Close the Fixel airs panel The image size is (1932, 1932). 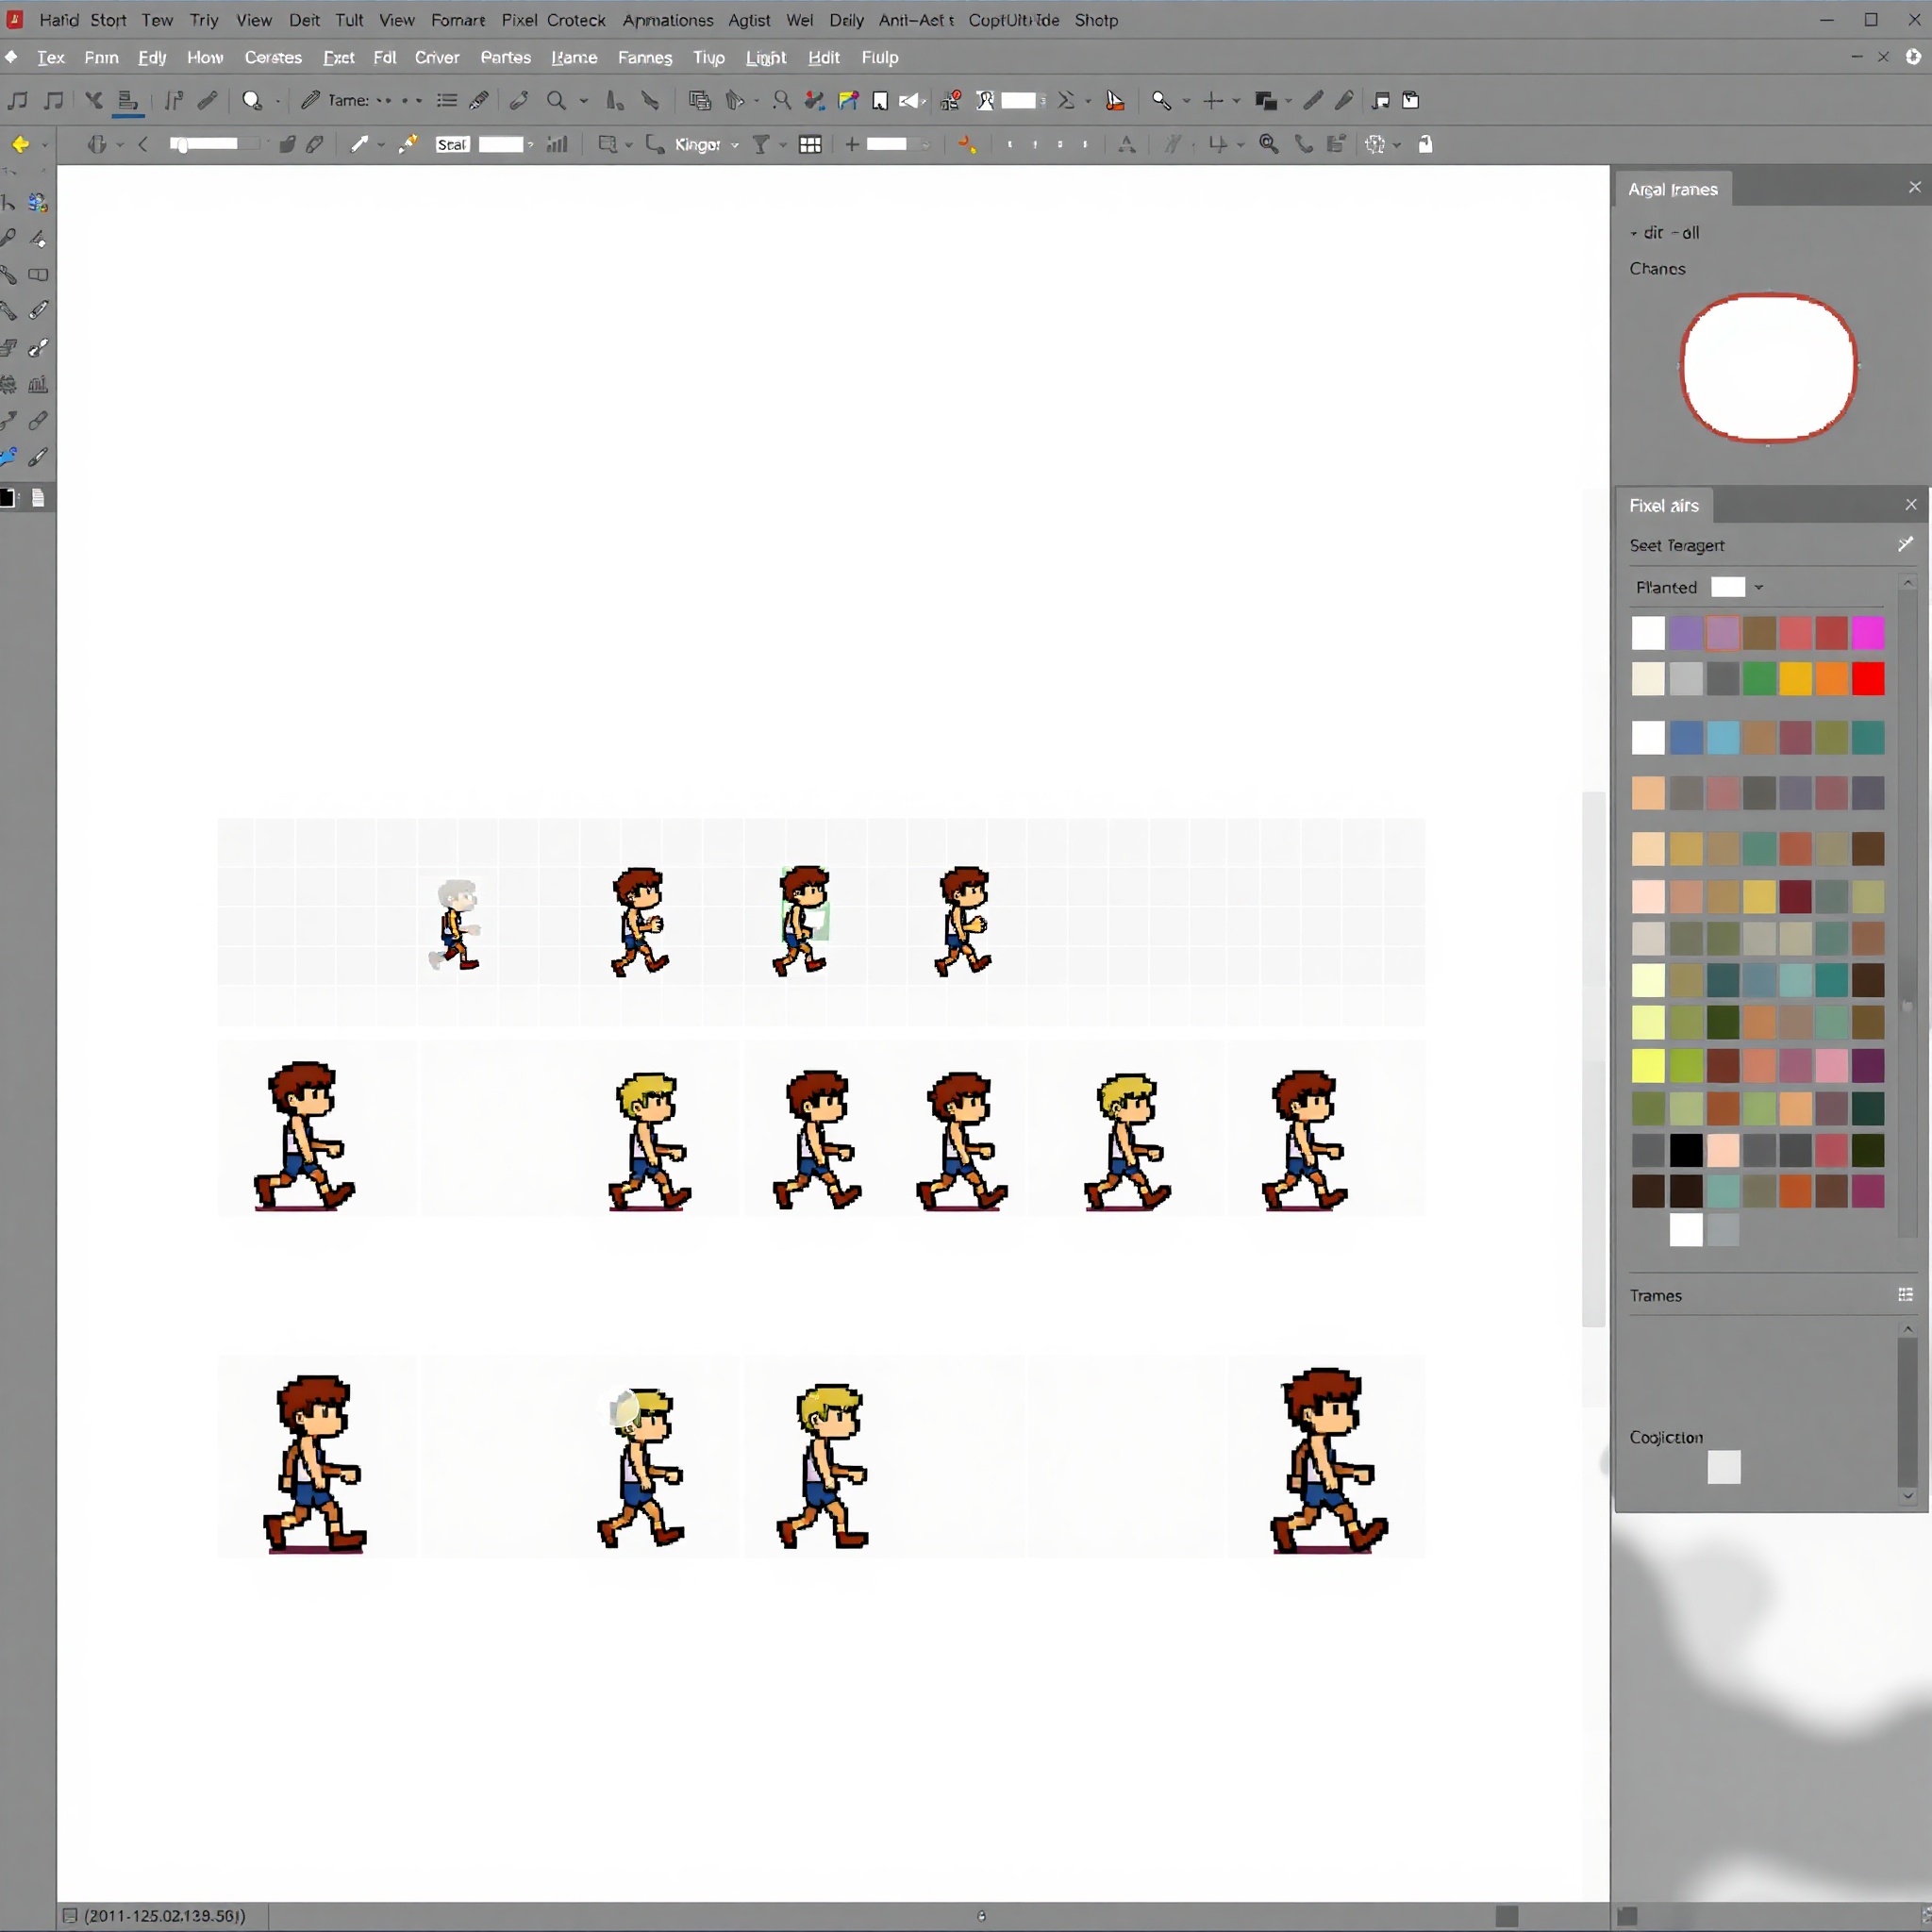pyautogui.click(x=1911, y=505)
